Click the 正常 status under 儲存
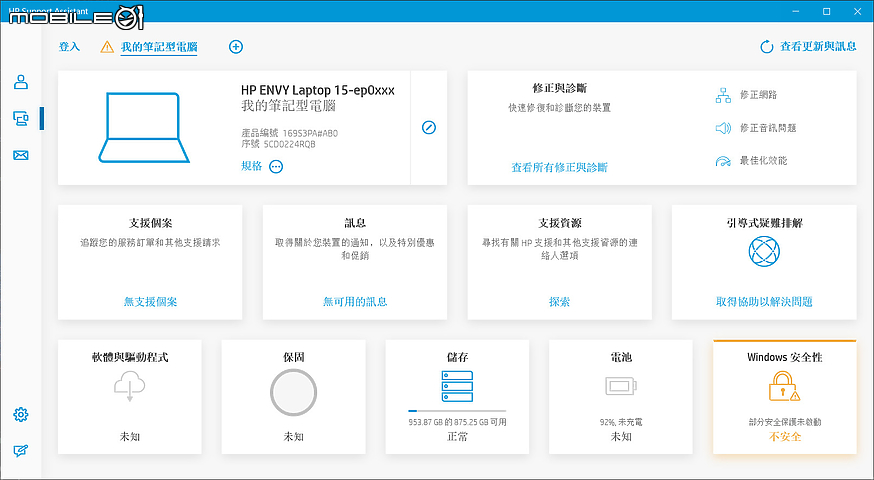874x480 pixels. (x=457, y=437)
